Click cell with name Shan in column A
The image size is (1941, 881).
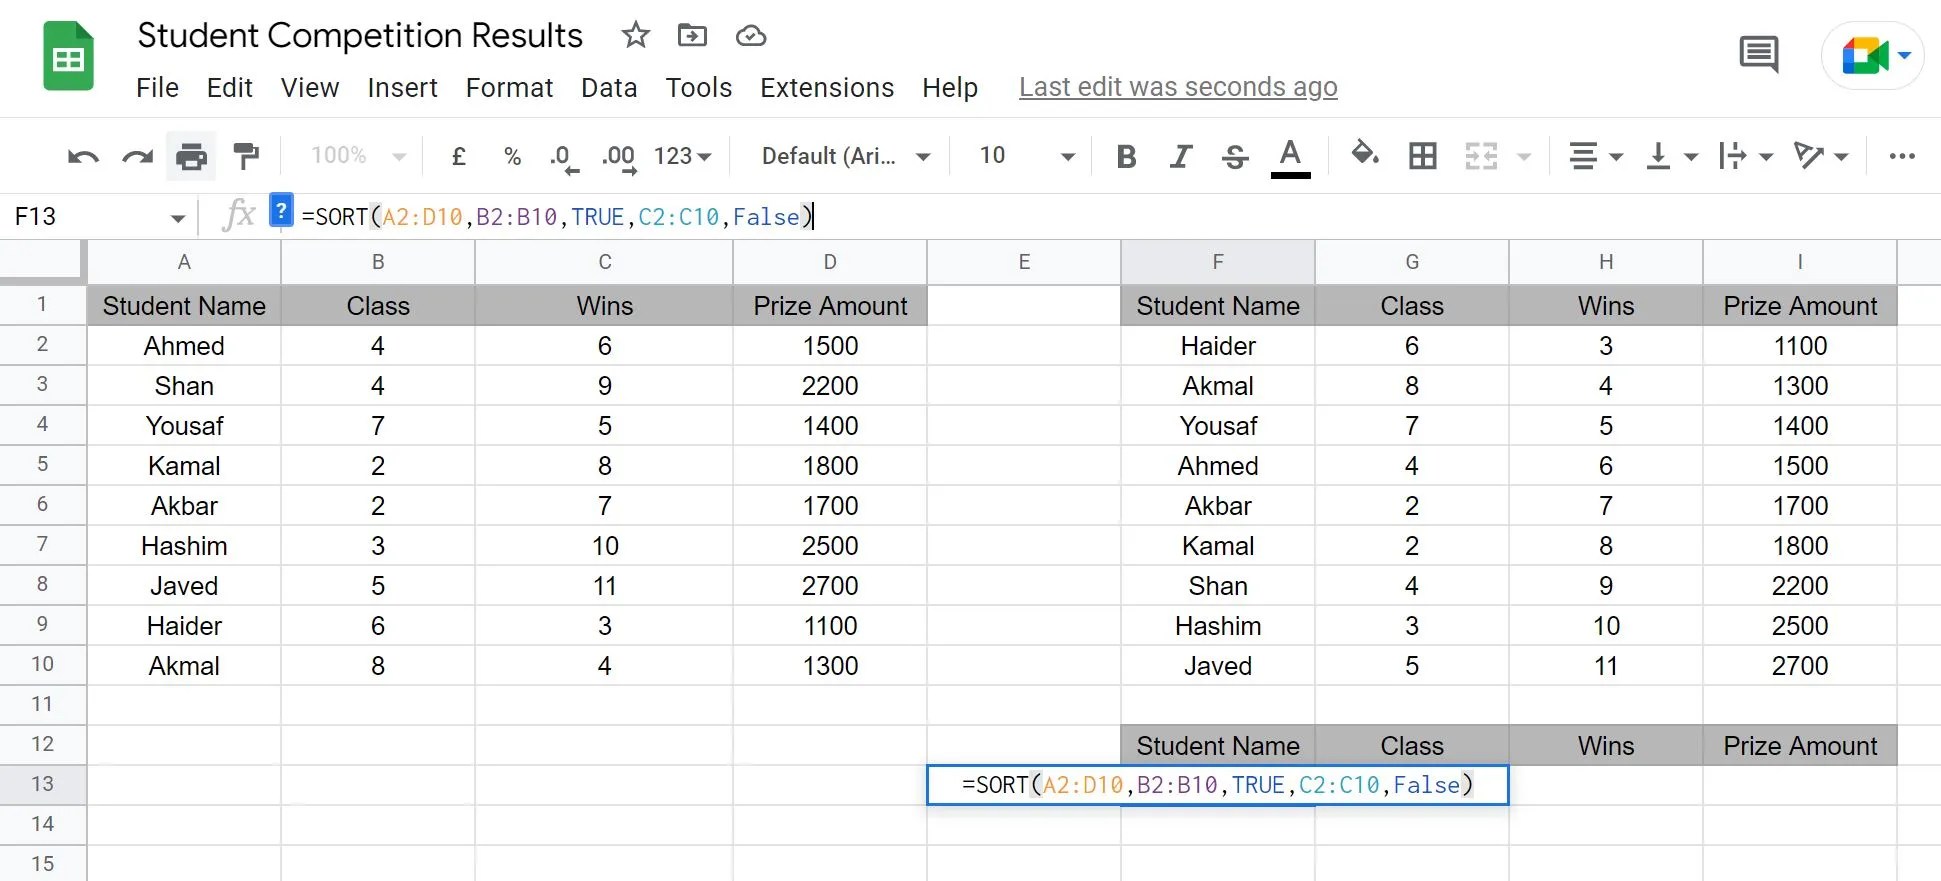184,386
